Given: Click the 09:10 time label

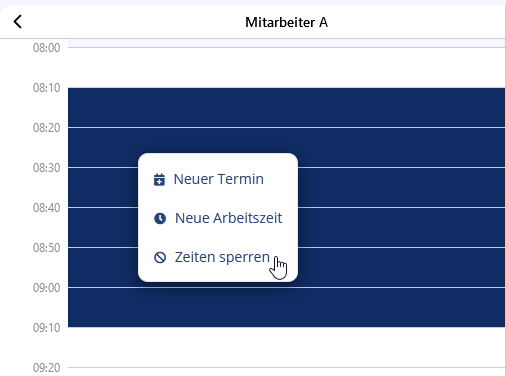Looking at the screenshot, I should (47, 328).
